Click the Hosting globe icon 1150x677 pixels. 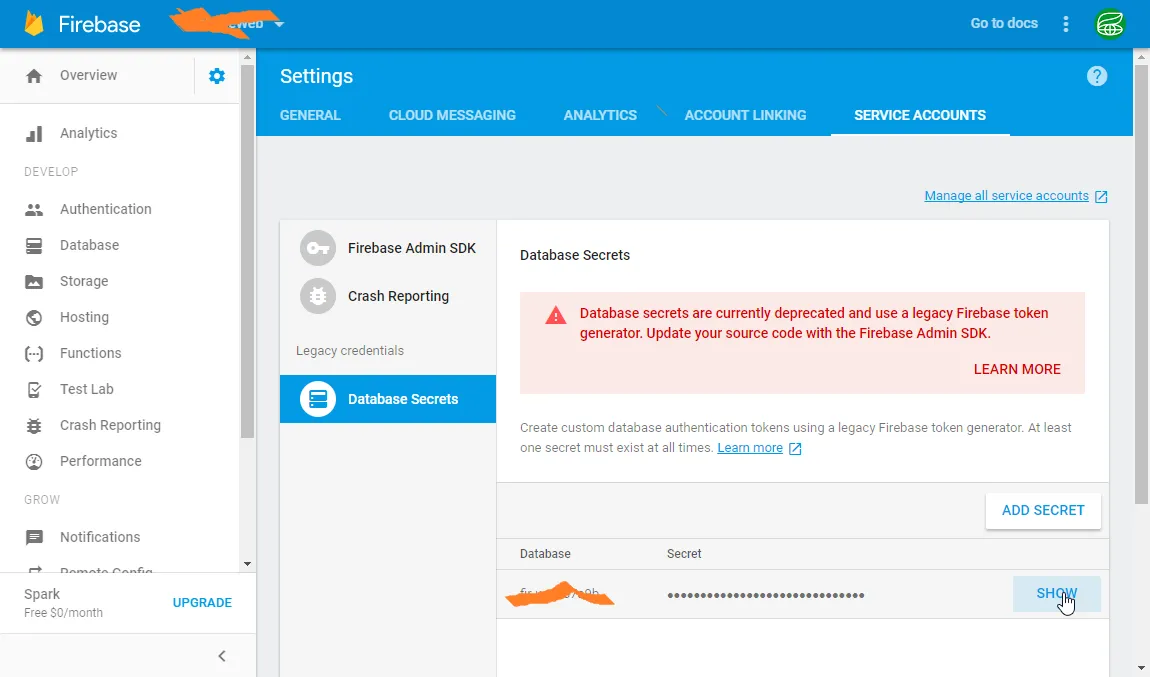(34, 318)
